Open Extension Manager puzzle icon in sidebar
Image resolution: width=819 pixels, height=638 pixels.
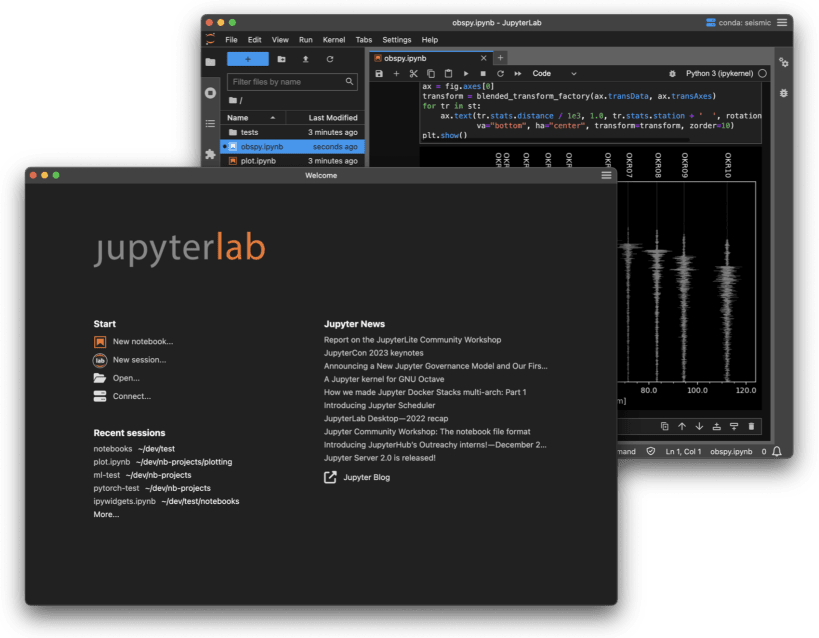pyautogui.click(x=210, y=154)
